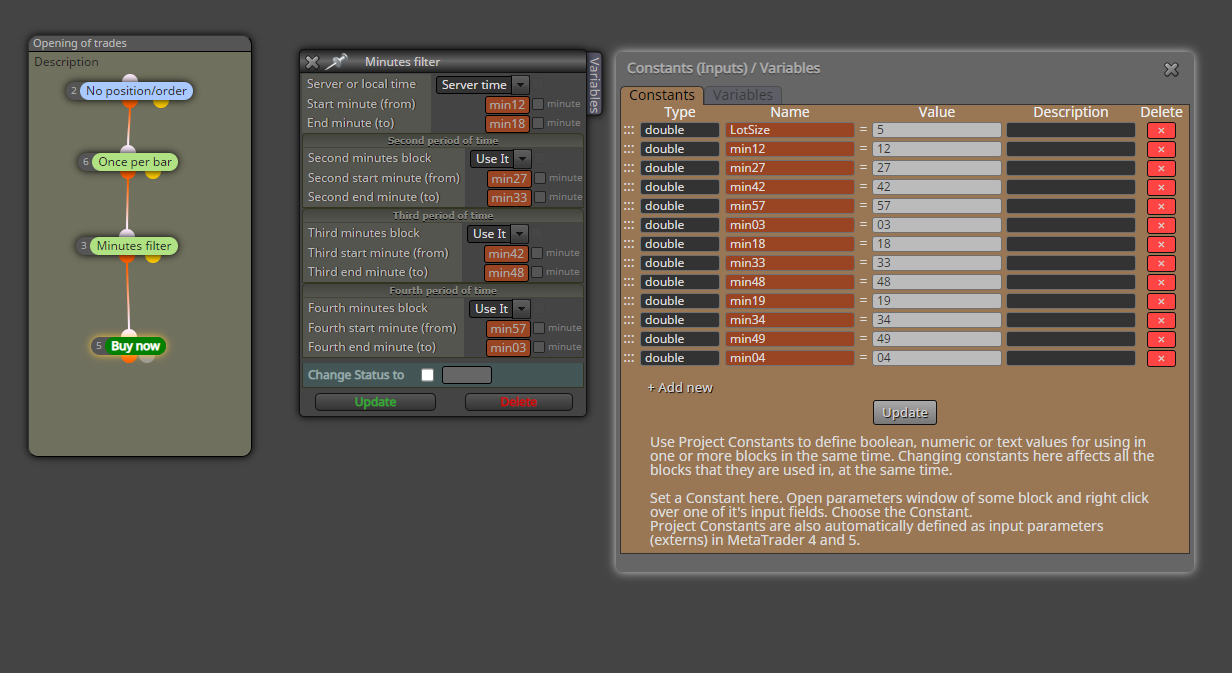Open Second minutes block Use It dropdown
This screenshot has width=1232, height=673.
point(501,159)
